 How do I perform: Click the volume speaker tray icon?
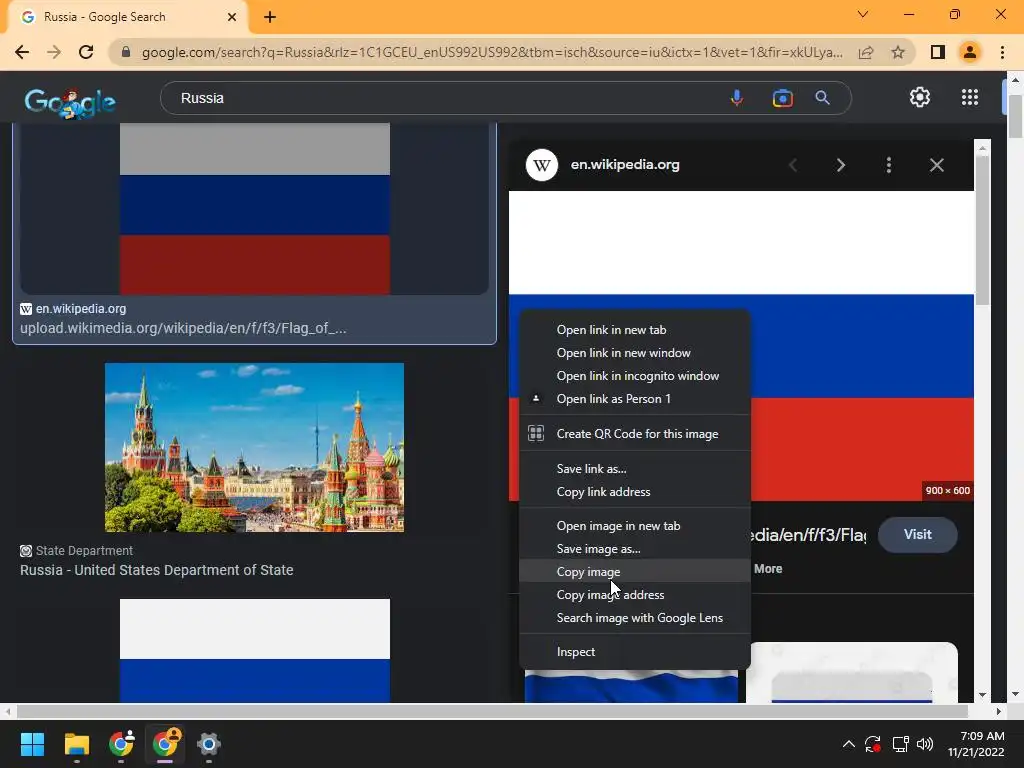click(925, 744)
